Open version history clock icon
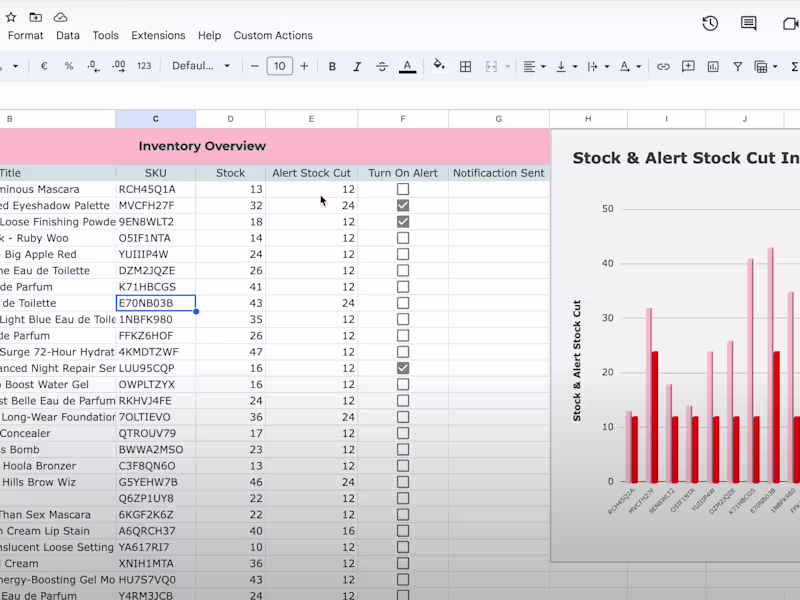Image resolution: width=800 pixels, height=600 pixels. click(710, 23)
